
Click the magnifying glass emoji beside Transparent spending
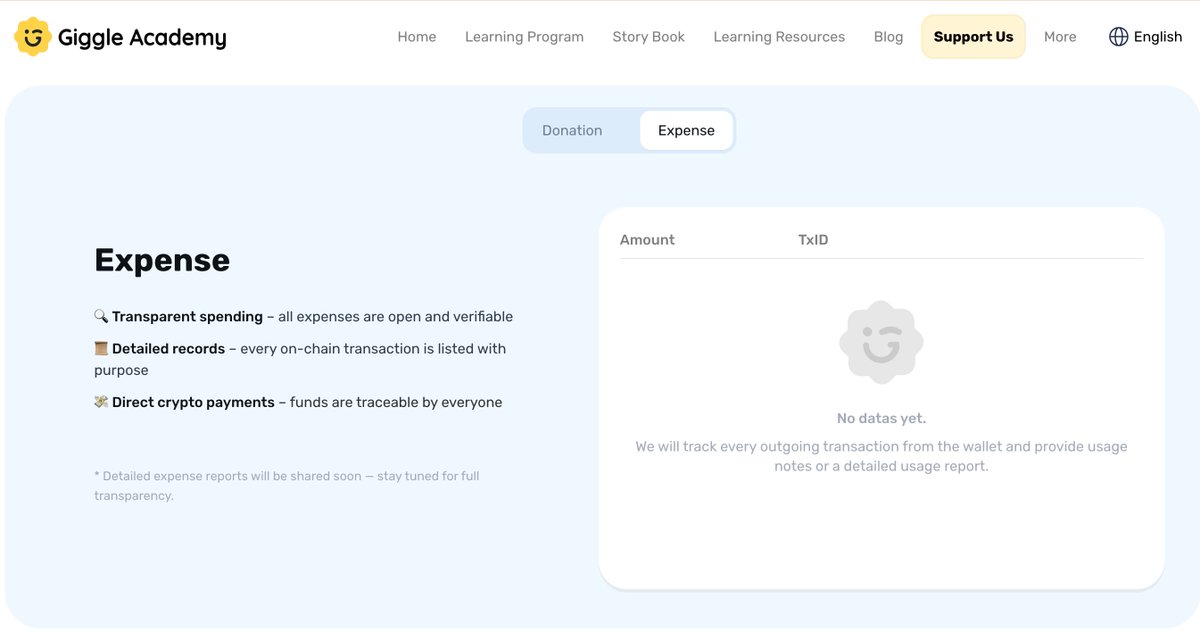(101, 316)
